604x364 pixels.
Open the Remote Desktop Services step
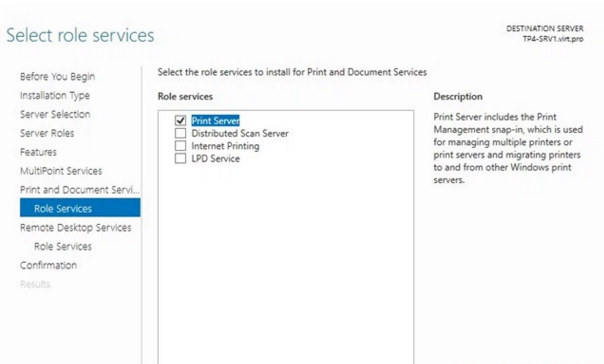point(76,228)
